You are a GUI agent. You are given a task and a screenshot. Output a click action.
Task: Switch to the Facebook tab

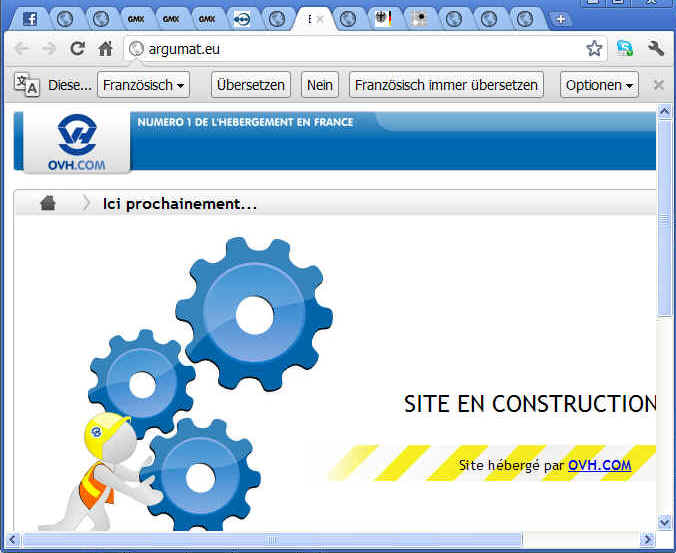coord(30,19)
